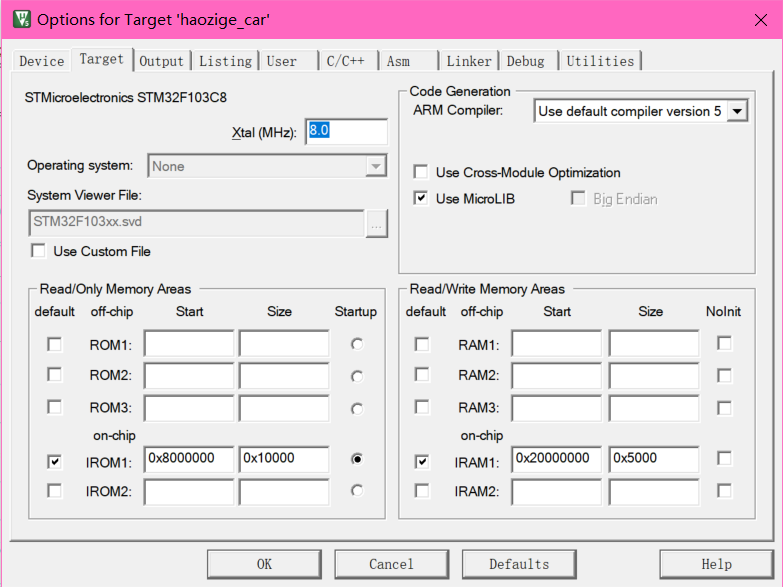
Task: Enable Use Custom File checkbox
Action: (38, 251)
